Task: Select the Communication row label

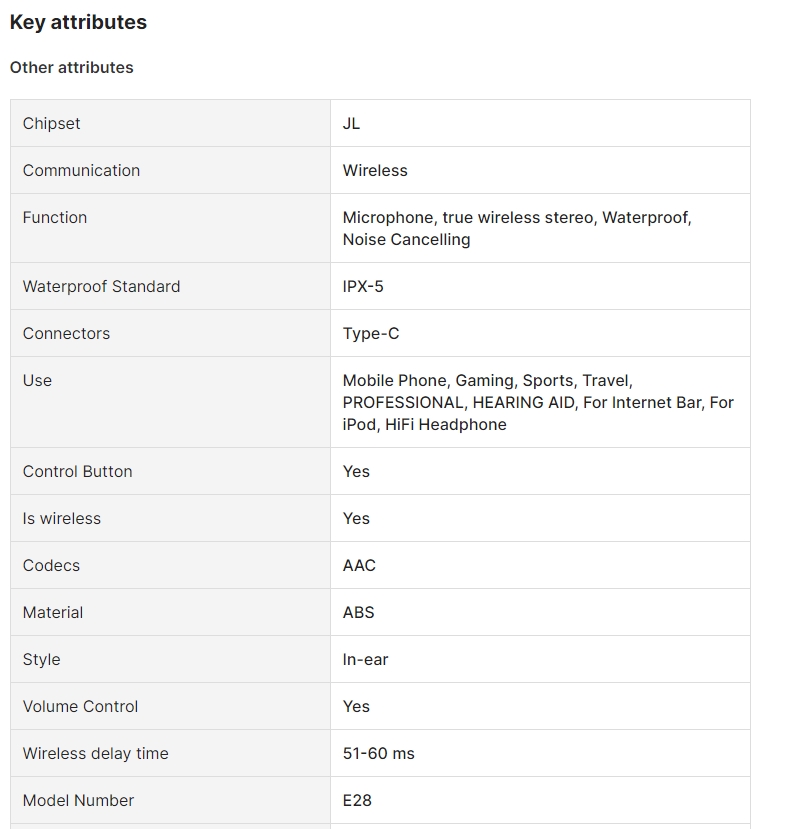Action: point(81,170)
